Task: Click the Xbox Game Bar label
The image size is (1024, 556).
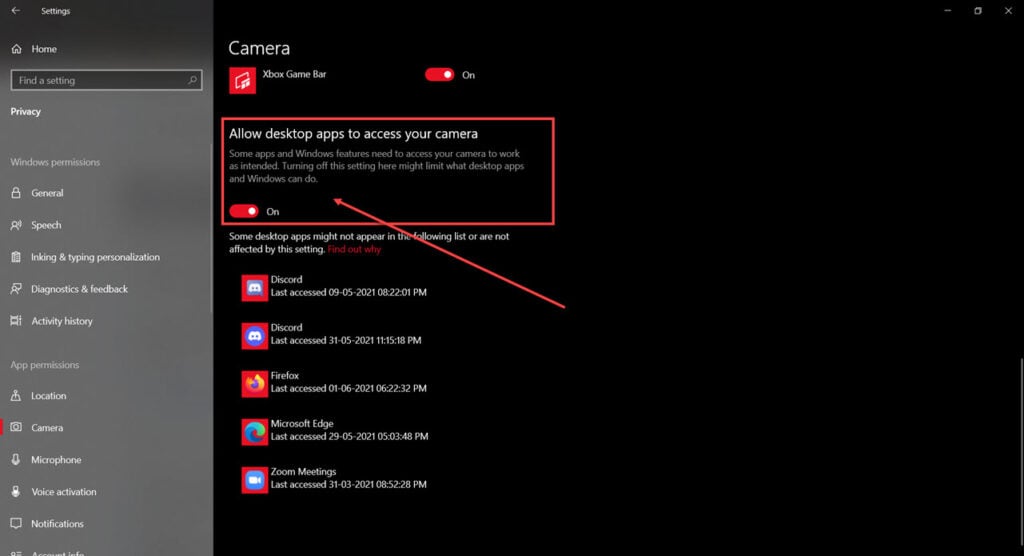Action: click(x=294, y=74)
